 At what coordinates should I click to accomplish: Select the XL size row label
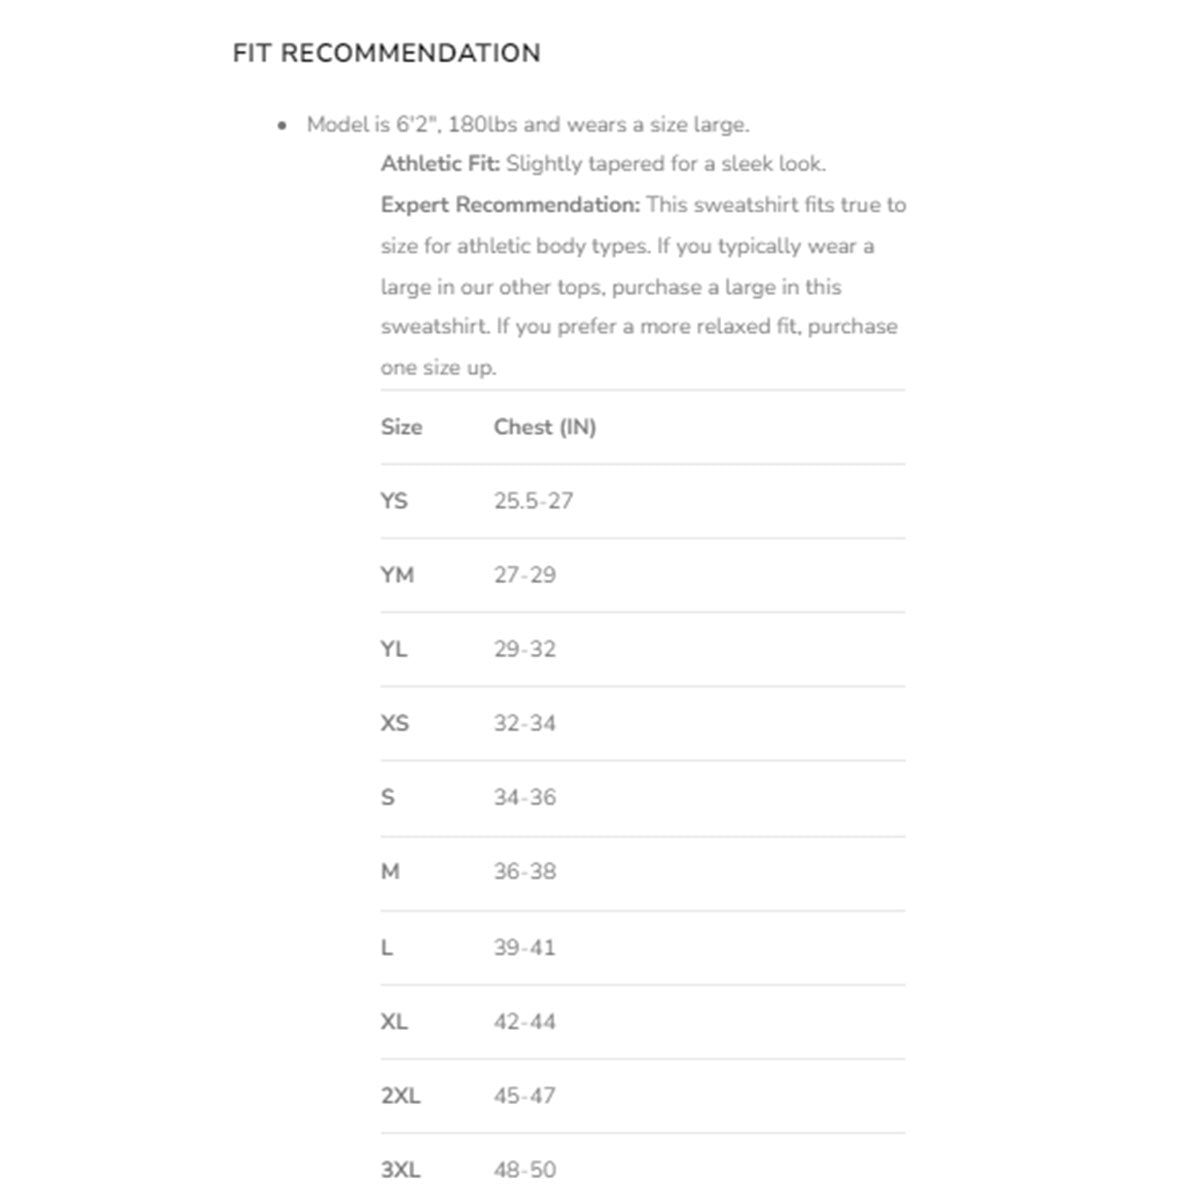coord(394,1022)
